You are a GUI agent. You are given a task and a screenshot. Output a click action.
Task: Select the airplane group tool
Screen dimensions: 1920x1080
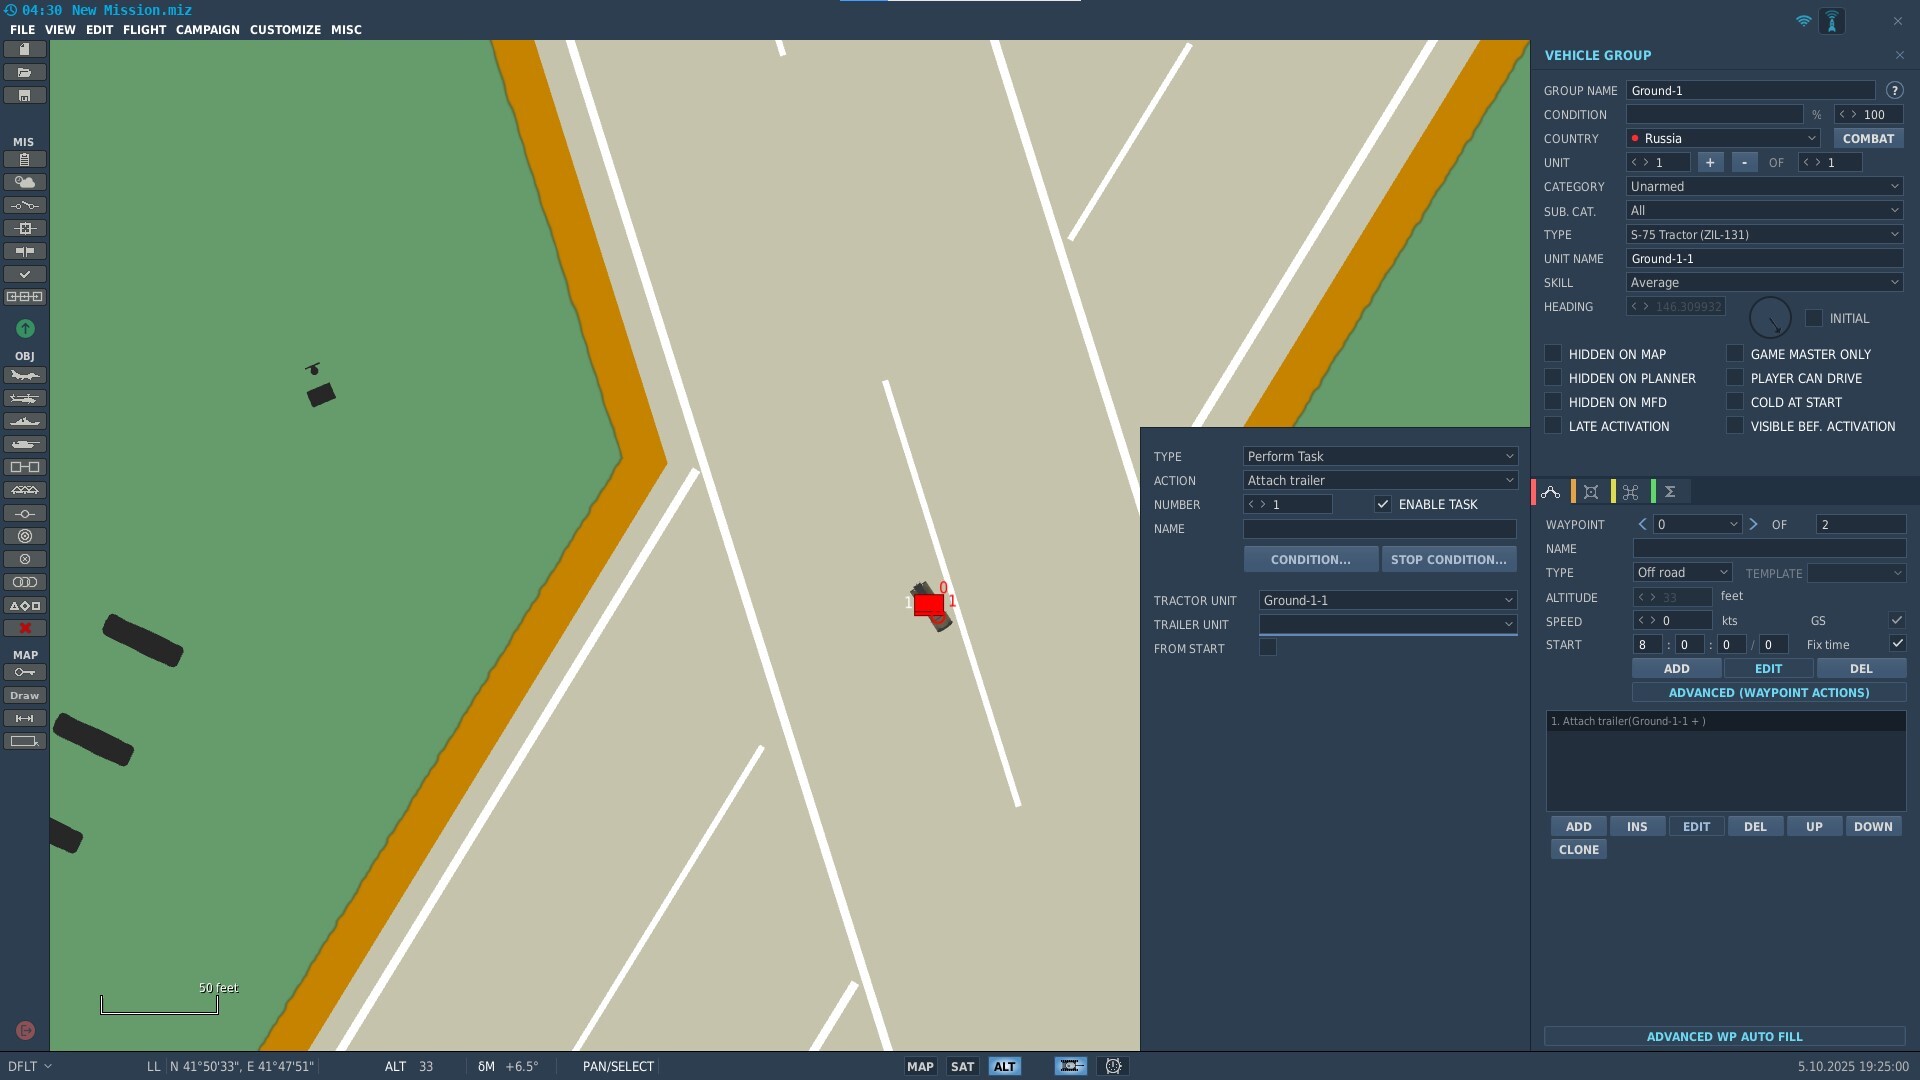[25, 376]
